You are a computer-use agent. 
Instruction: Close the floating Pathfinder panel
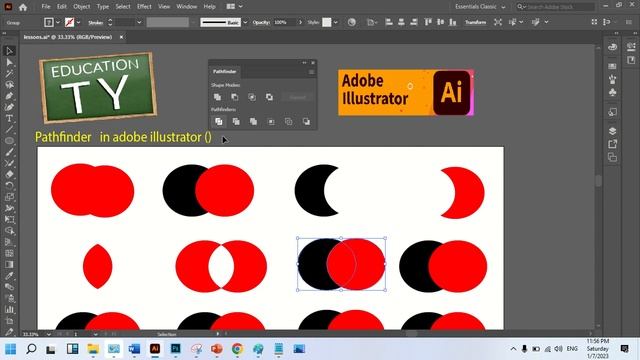pyautogui.click(x=313, y=63)
